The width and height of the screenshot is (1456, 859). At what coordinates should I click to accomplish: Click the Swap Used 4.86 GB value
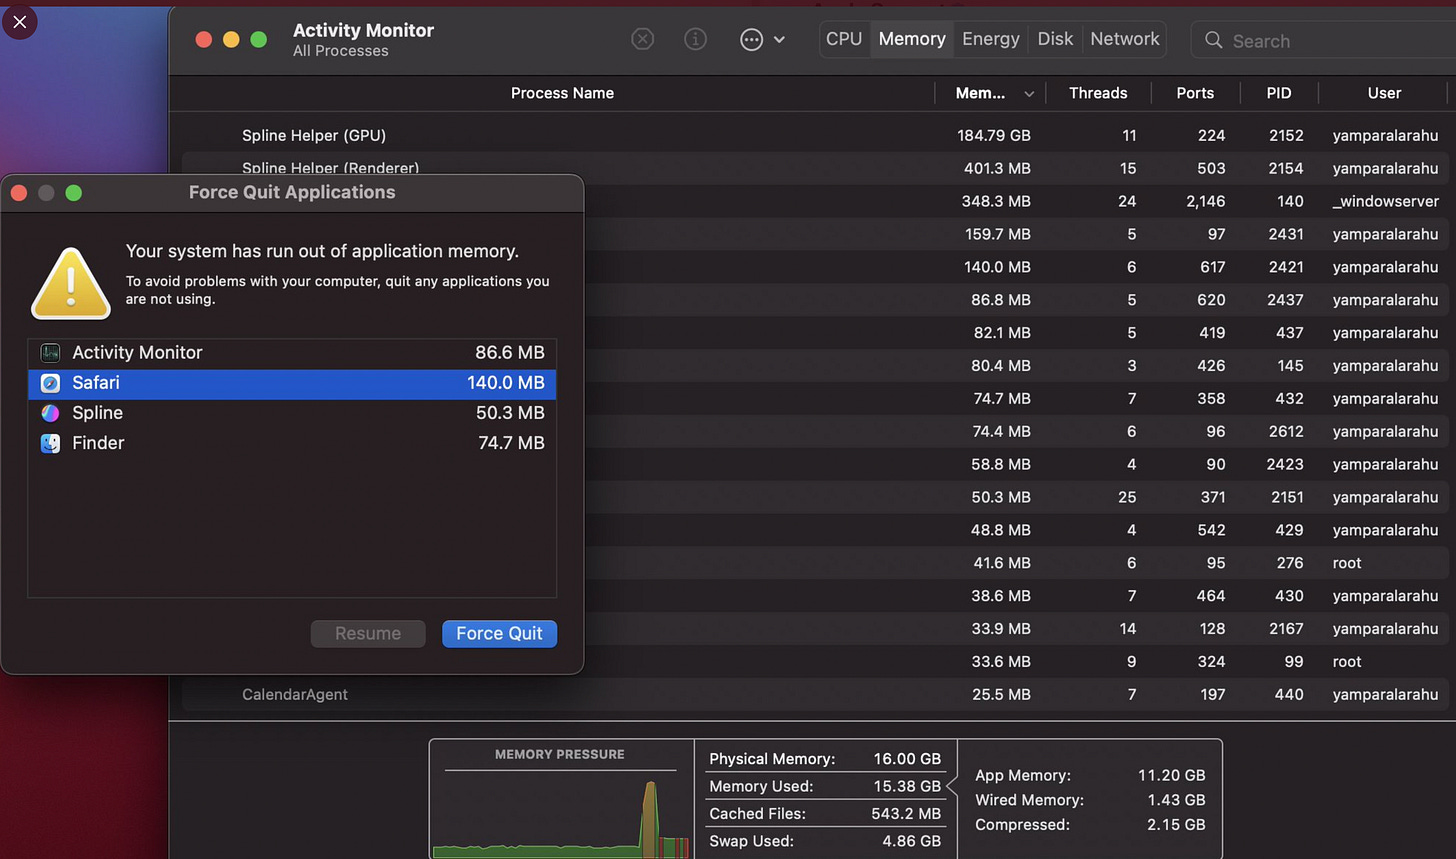(x=911, y=841)
